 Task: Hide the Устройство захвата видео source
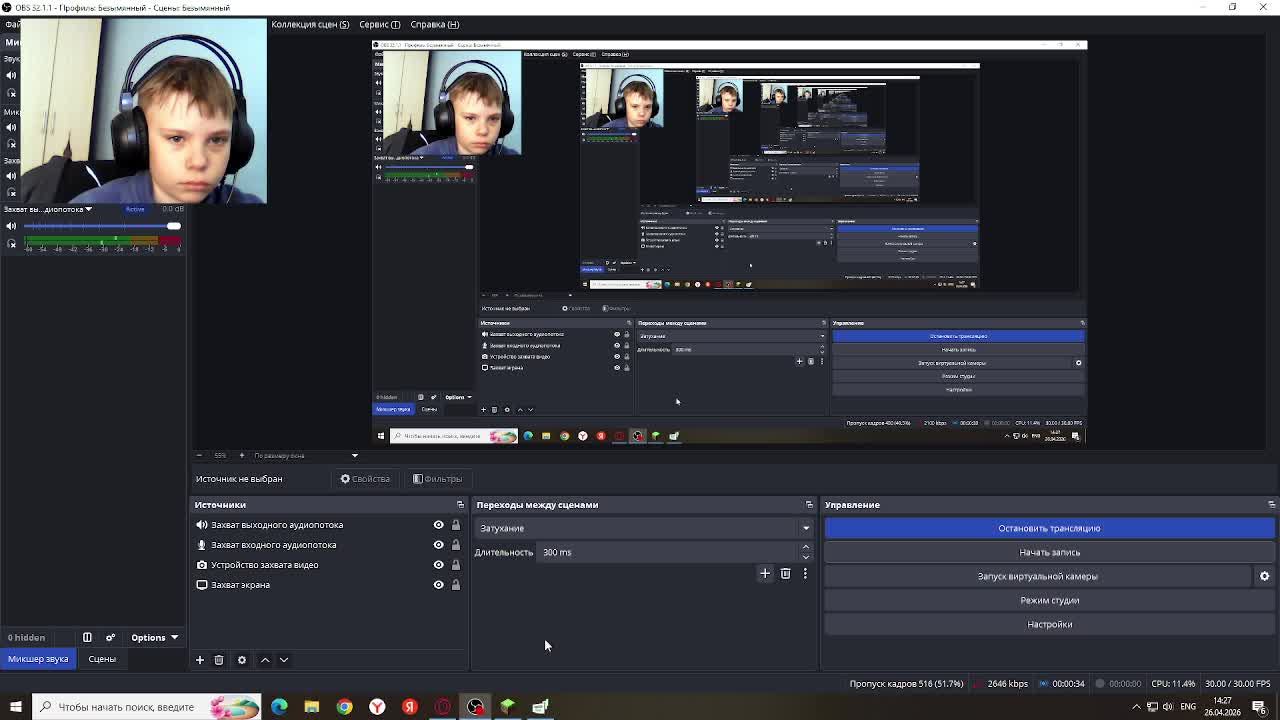pos(438,565)
